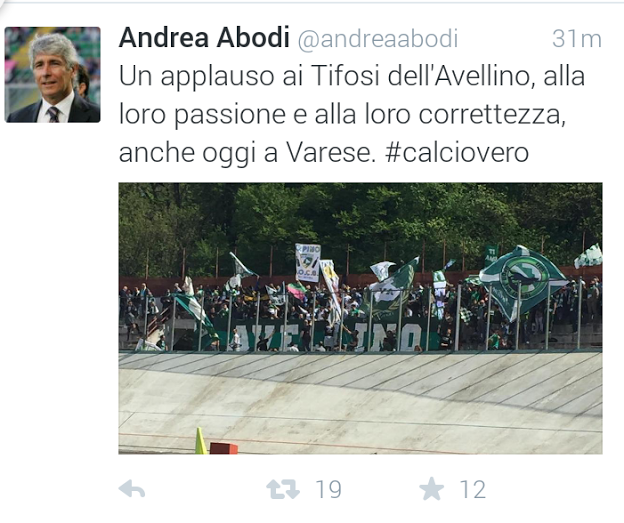Tap the tweet line 'loro passione e alla loro correttezza'

point(342,115)
